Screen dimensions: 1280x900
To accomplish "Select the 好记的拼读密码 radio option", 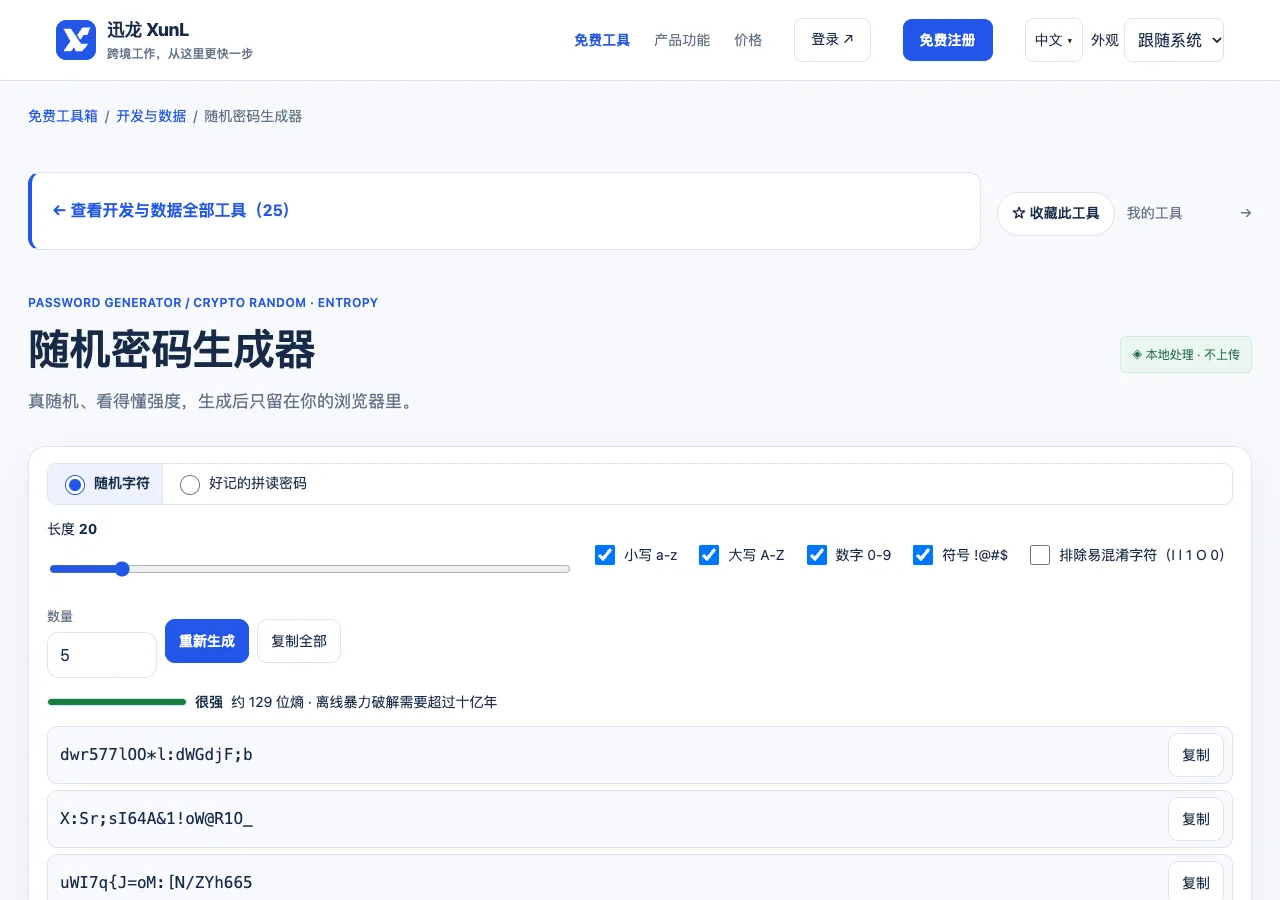I will (x=190, y=484).
